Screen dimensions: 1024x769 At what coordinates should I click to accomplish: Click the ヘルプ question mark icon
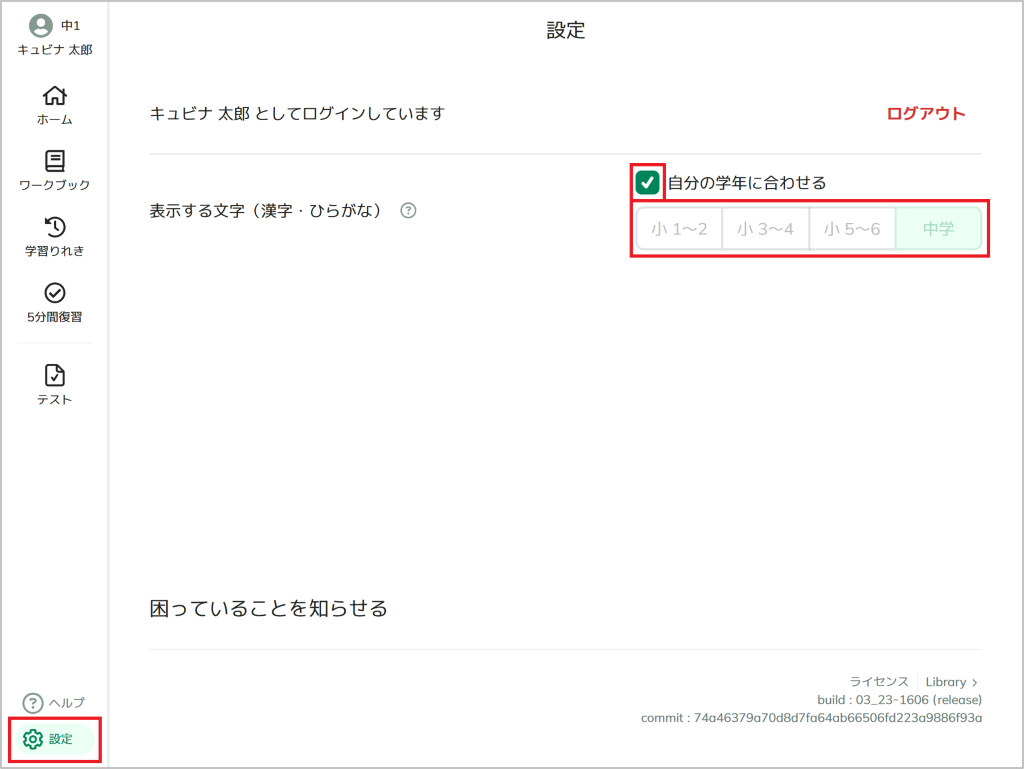coord(33,703)
